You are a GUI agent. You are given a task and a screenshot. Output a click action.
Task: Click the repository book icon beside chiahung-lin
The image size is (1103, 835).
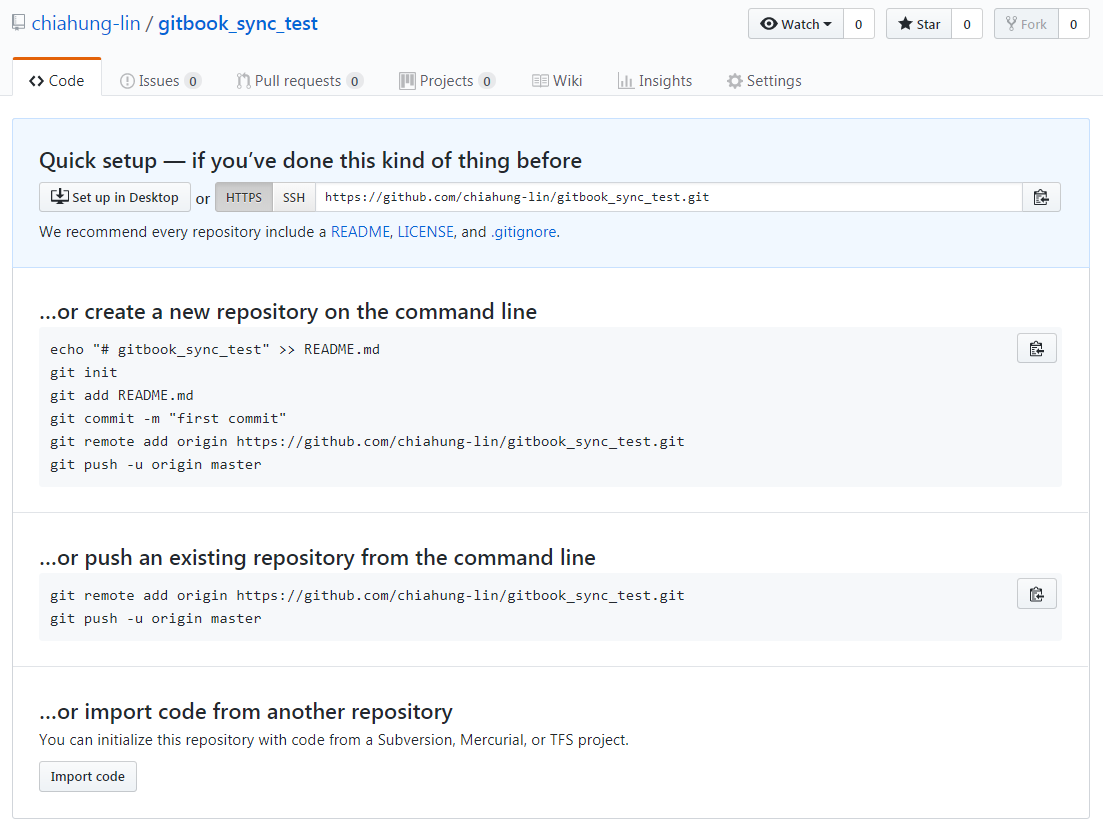pyautogui.click(x=18, y=23)
